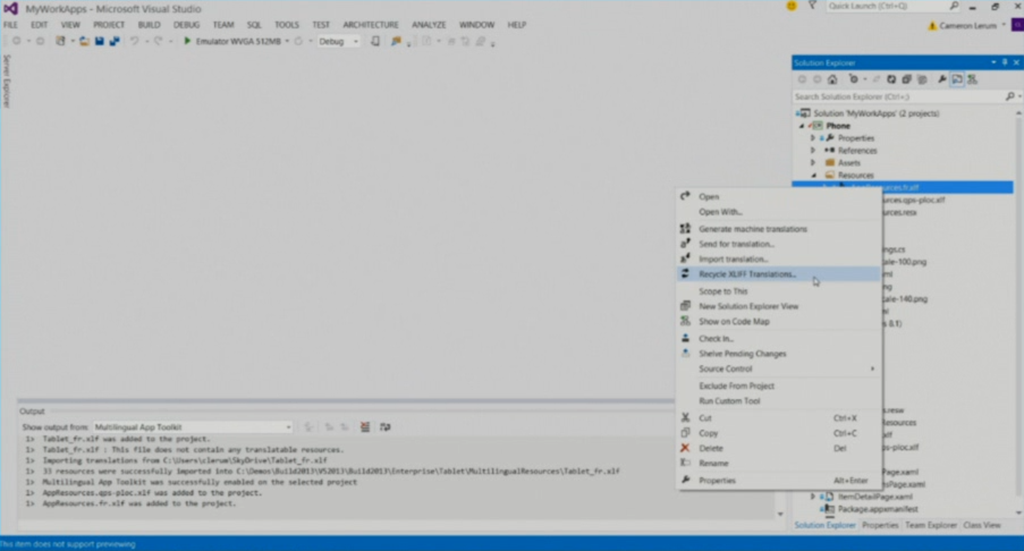1024x551 pixels.
Task: Choose Generate machine translations menu item
Action: 778,229
